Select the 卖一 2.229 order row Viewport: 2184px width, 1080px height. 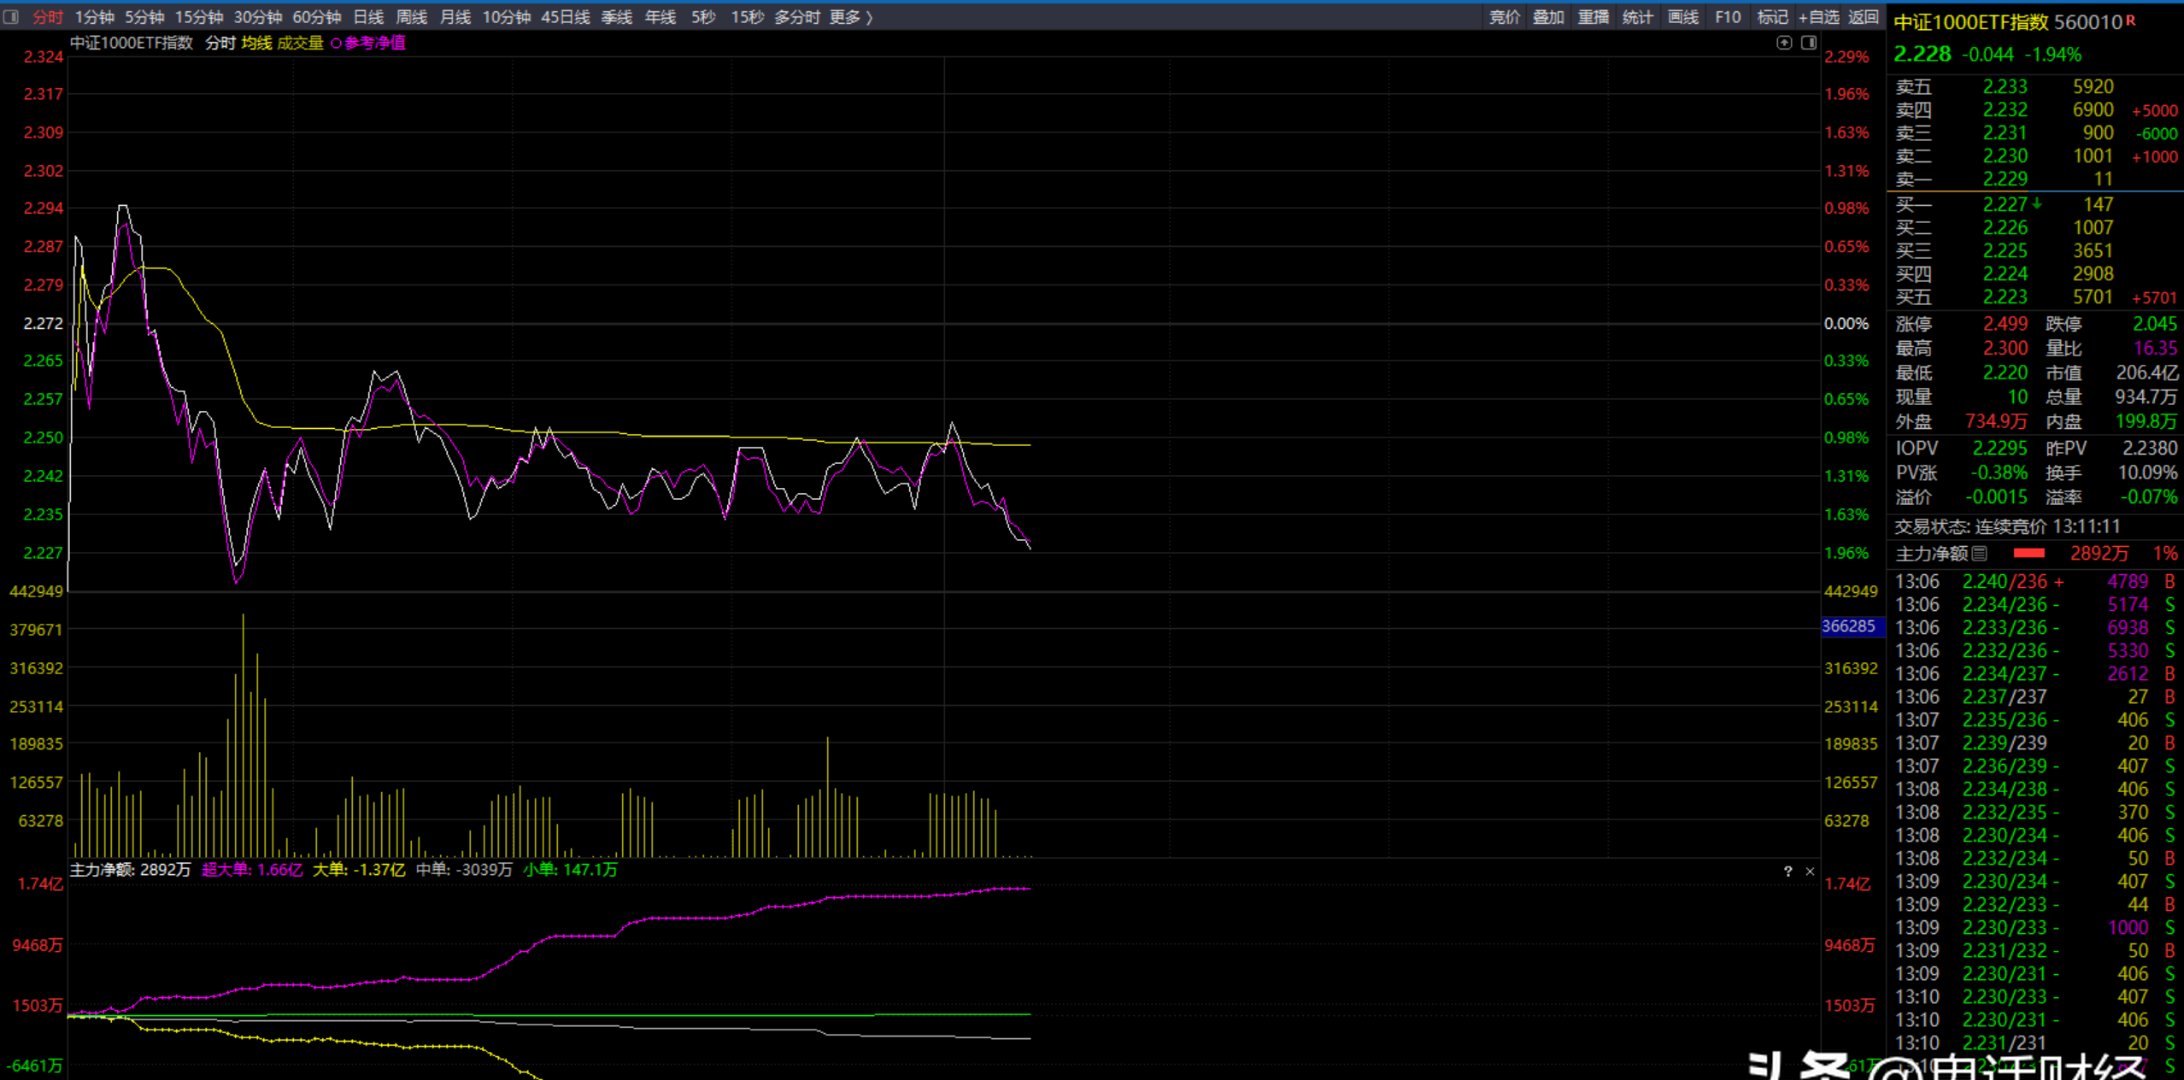(x=2036, y=179)
